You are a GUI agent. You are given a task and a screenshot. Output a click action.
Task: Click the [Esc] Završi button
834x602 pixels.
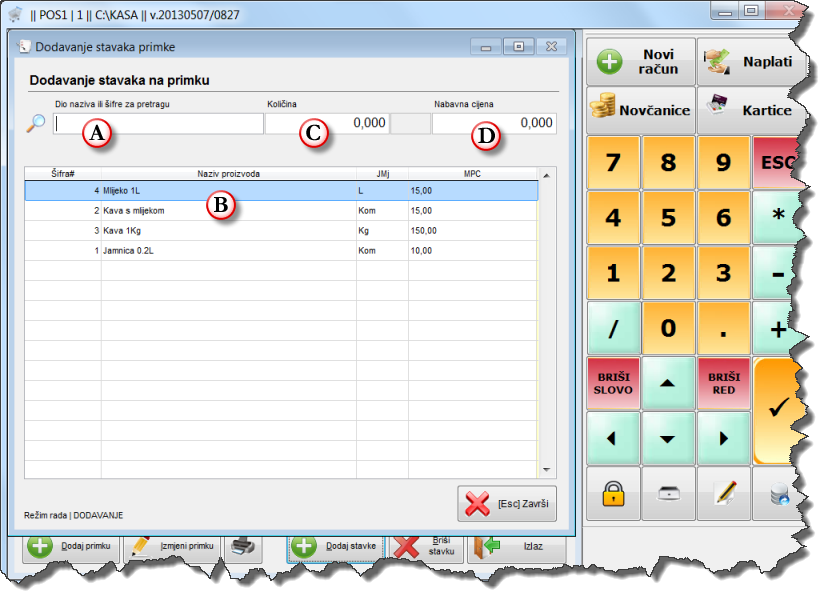pyautogui.click(x=507, y=504)
